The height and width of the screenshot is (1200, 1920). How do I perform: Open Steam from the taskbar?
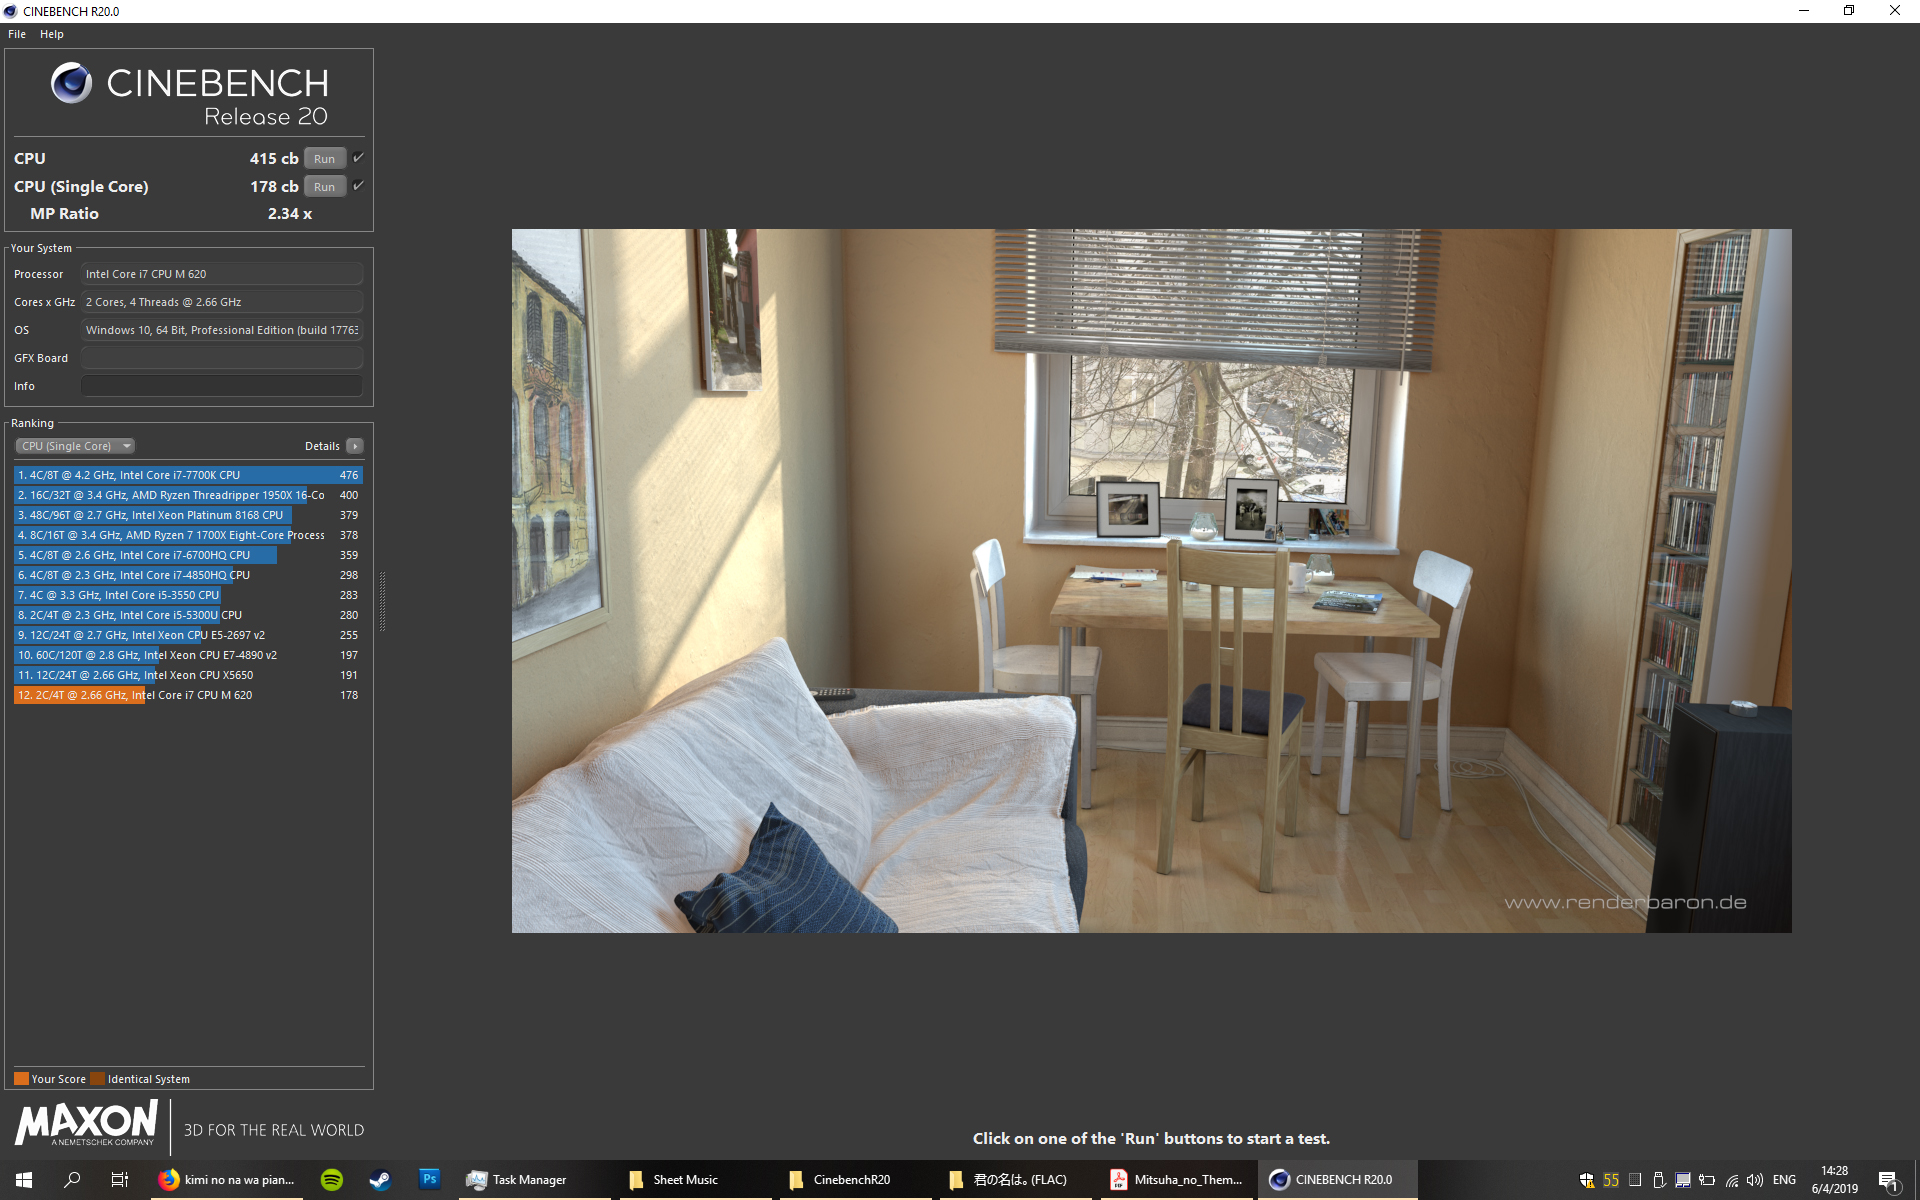(x=380, y=1180)
